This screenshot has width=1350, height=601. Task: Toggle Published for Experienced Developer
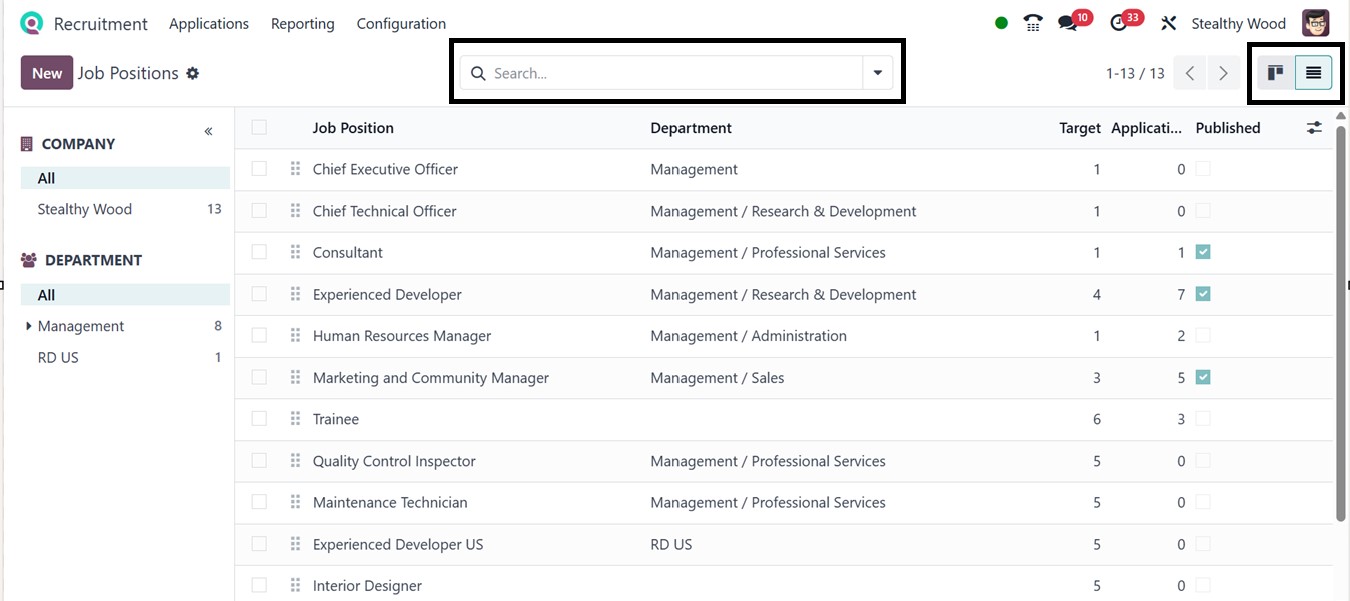1203,294
